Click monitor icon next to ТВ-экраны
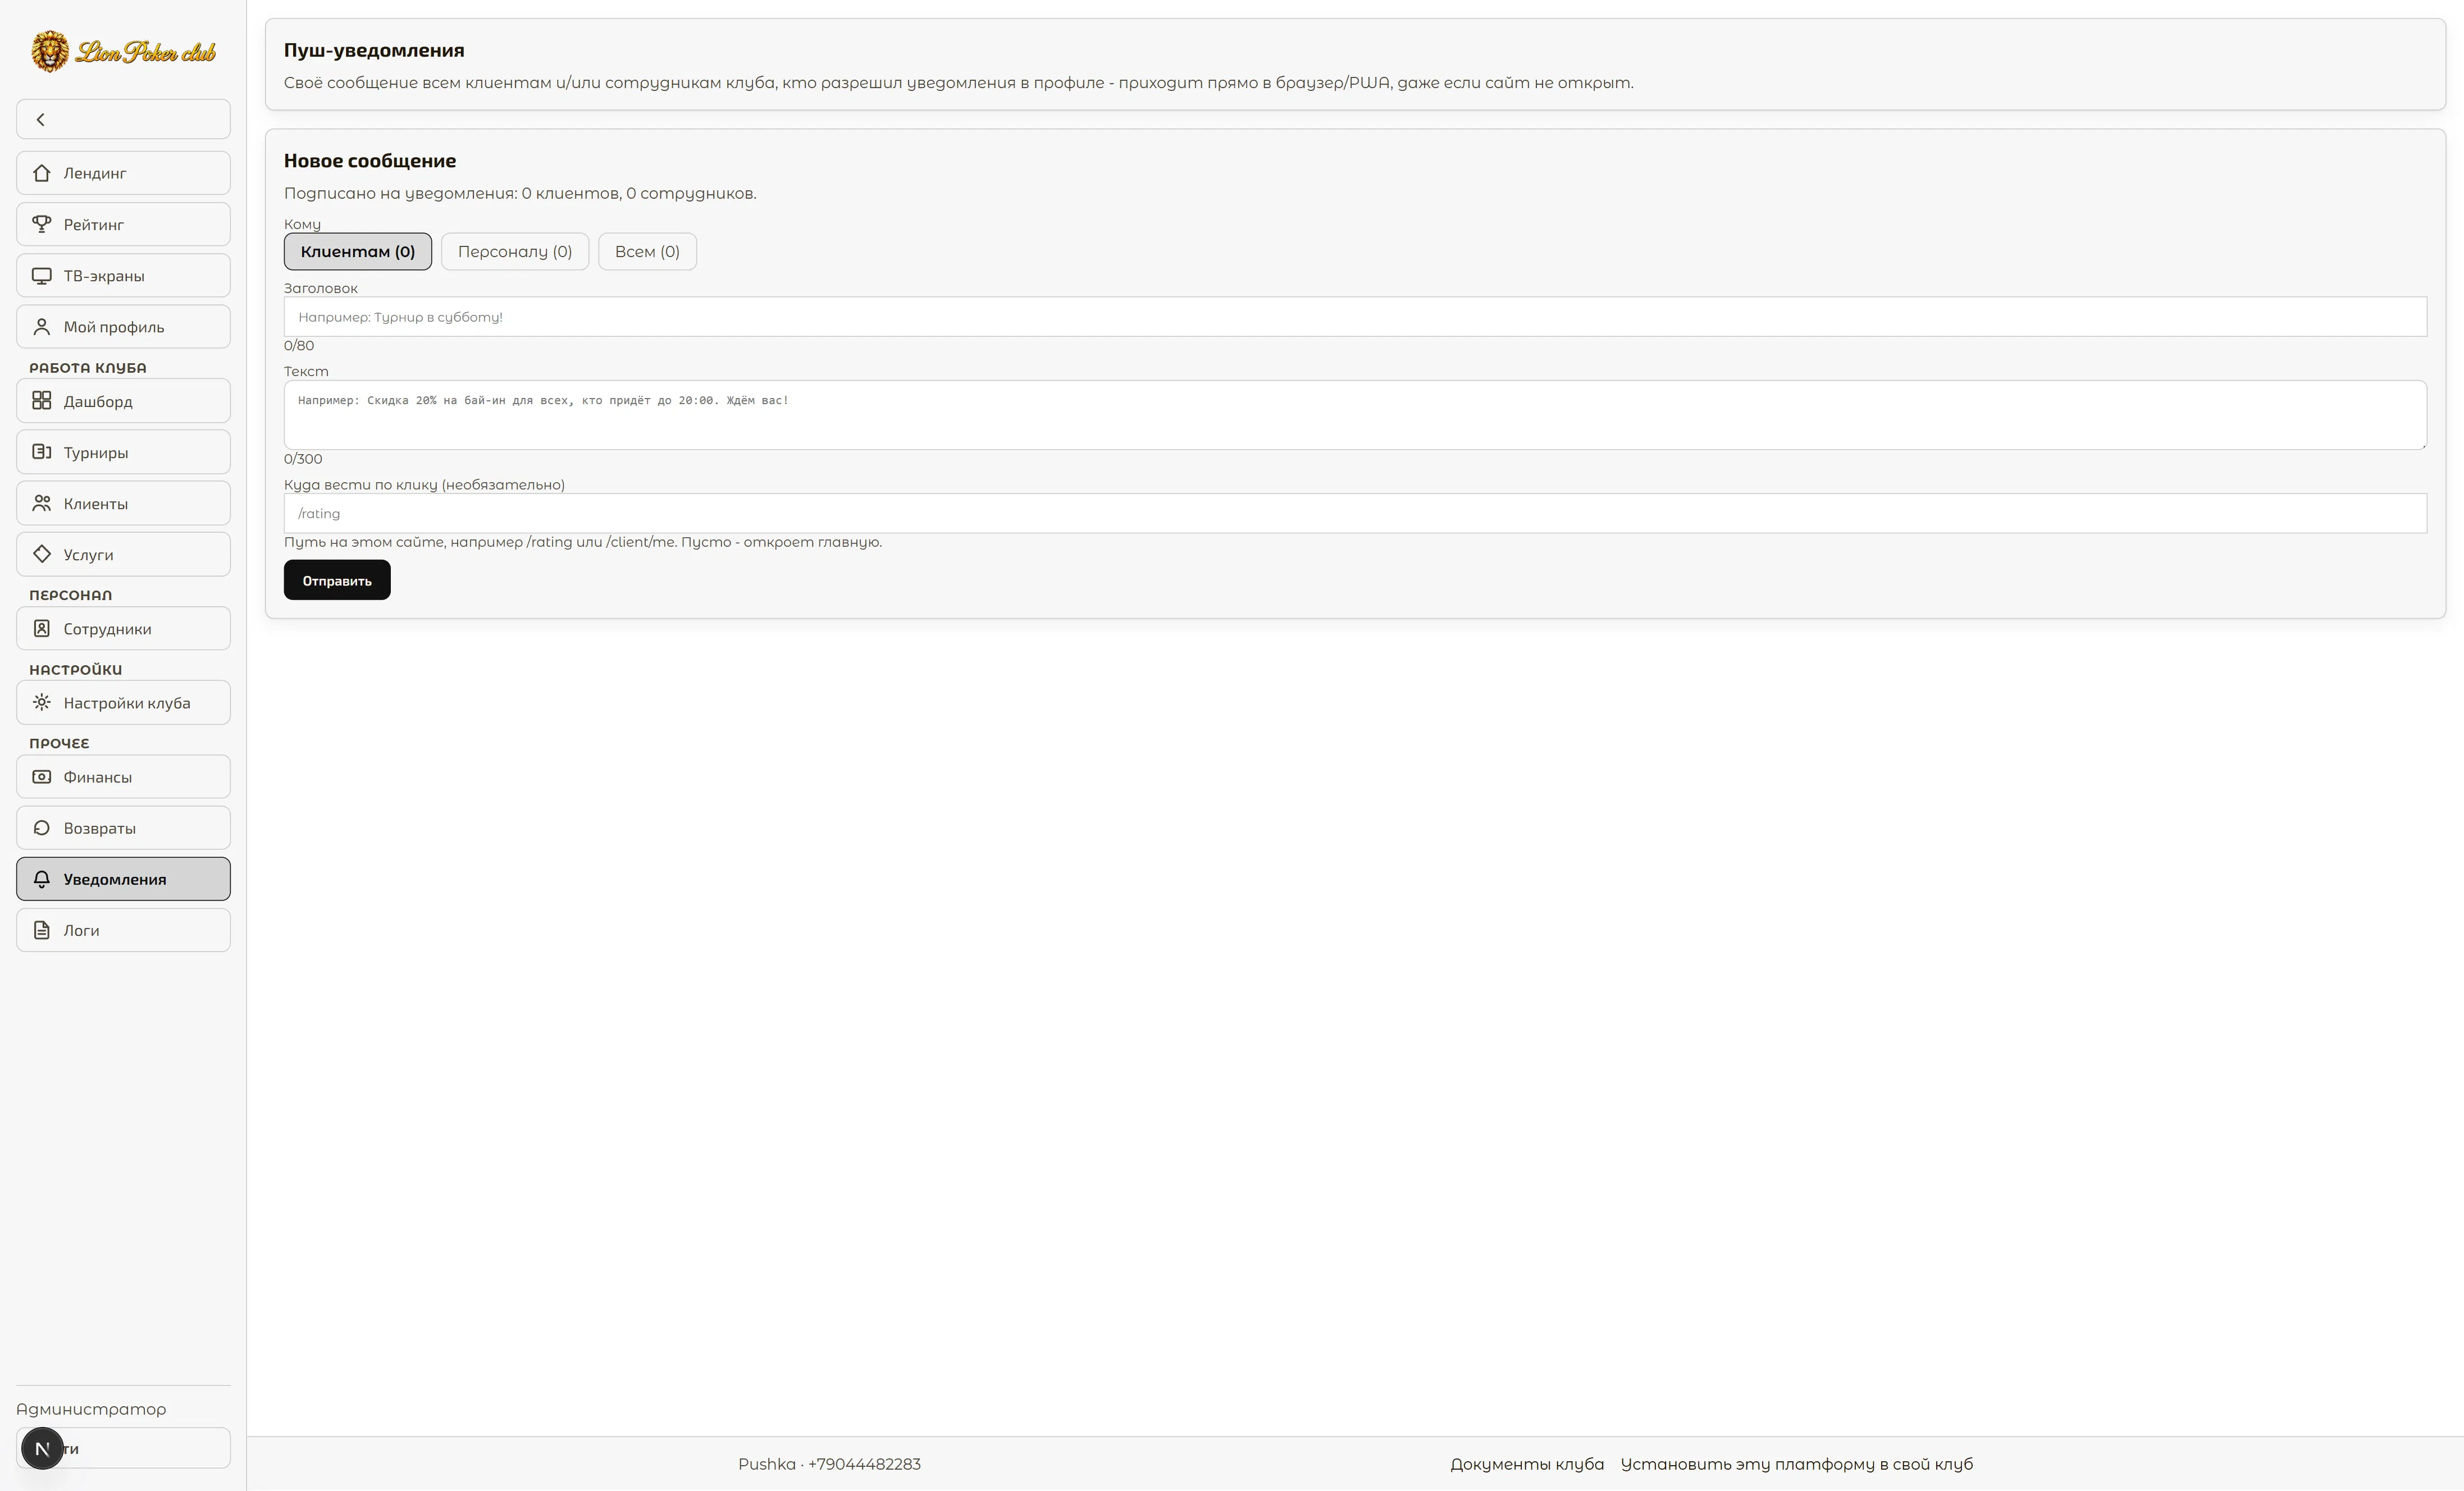The height and width of the screenshot is (1491, 2464). 41,275
